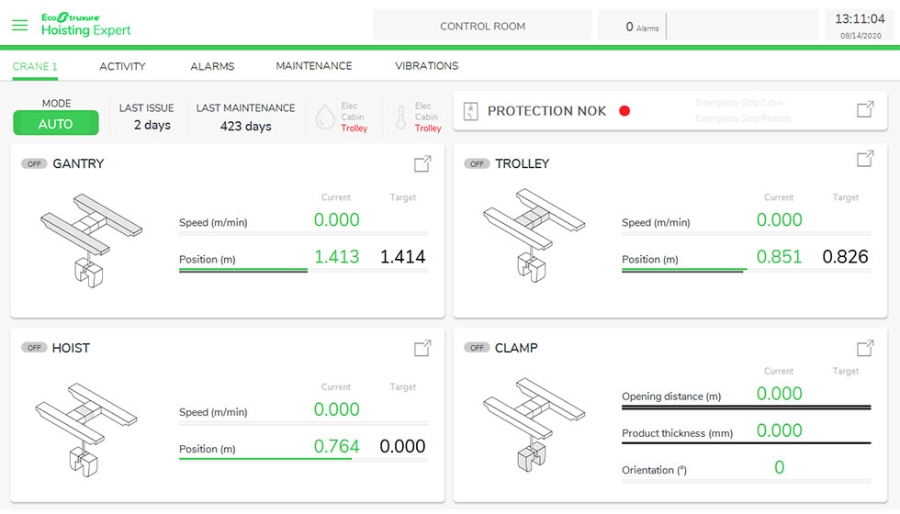Open the Vibrations tab
Viewport: 900px width, 514px height.
(x=427, y=66)
